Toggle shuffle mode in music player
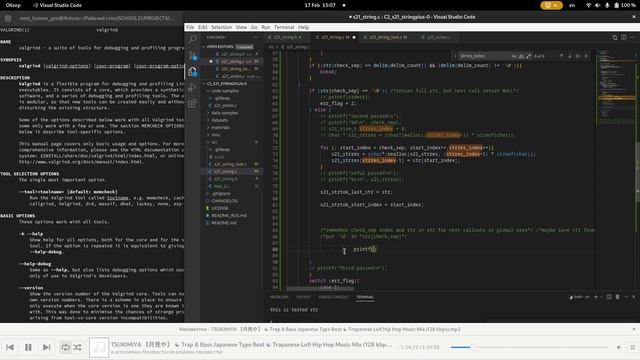Image resolution: width=640 pixels, height=360 pixels. click(78, 347)
